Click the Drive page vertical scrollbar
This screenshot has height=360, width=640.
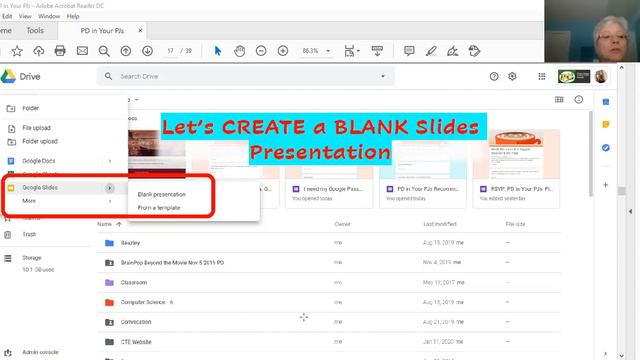tap(591, 153)
